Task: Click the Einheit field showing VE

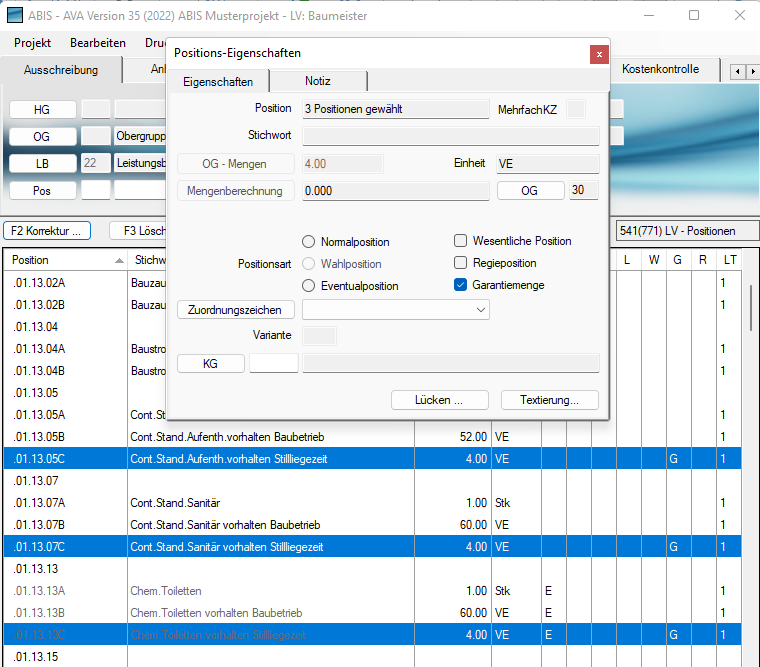Action: (x=547, y=164)
